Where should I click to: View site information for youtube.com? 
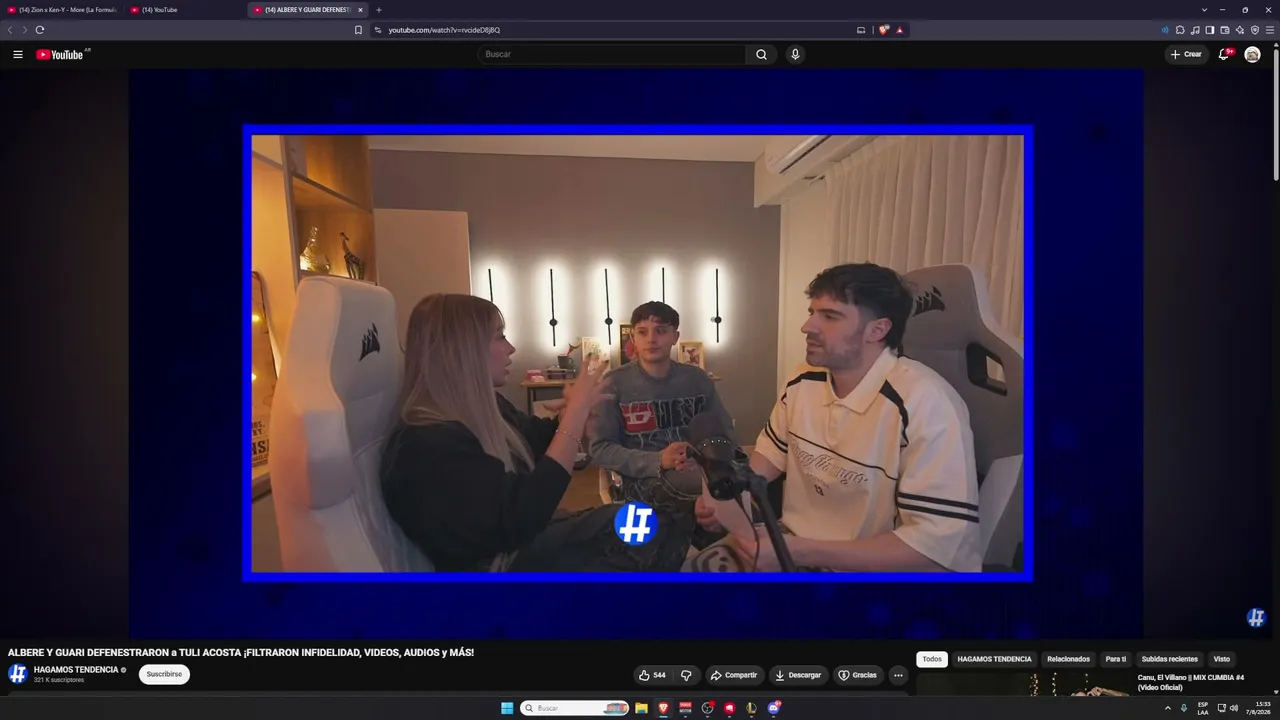point(378,30)
